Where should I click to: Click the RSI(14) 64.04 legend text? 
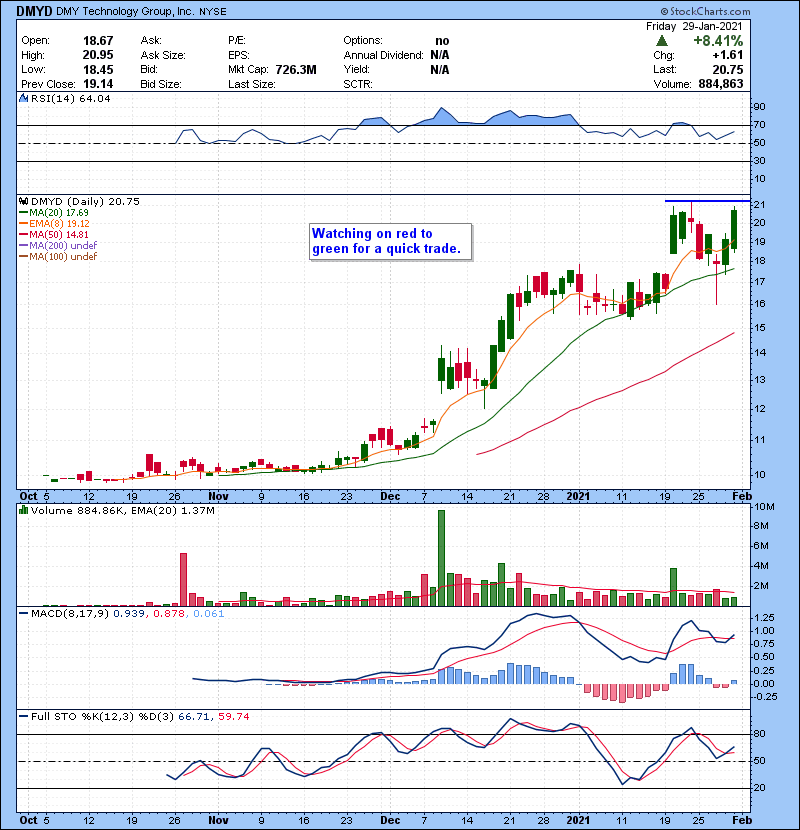[70, 98]
